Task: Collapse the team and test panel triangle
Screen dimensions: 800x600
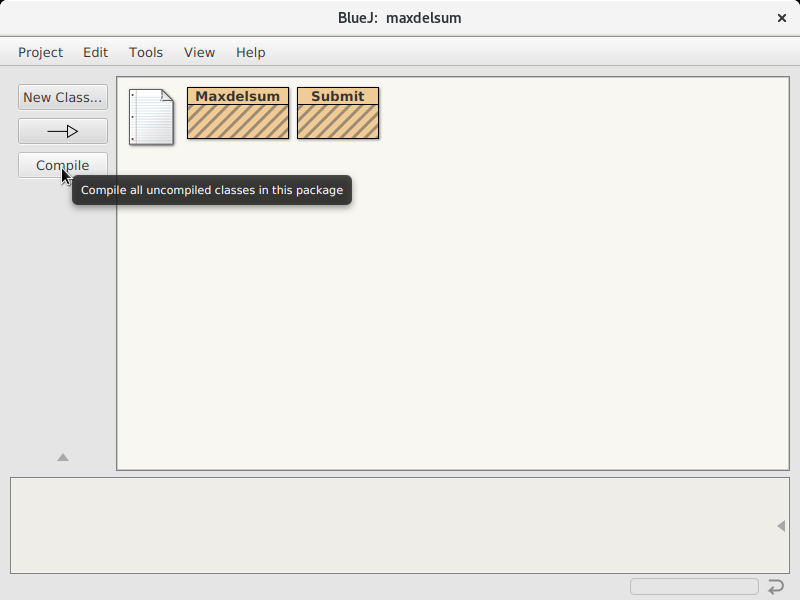Action: coord(63,457)
